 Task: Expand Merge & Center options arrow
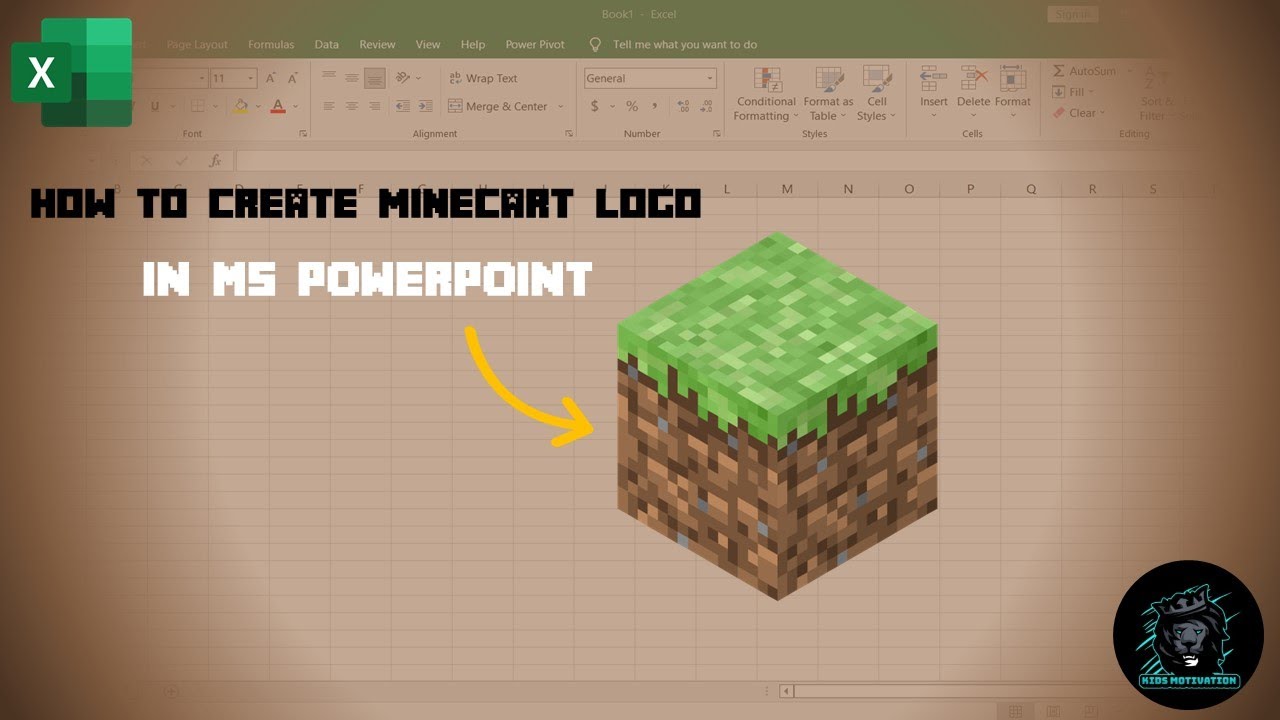[560, 106]
